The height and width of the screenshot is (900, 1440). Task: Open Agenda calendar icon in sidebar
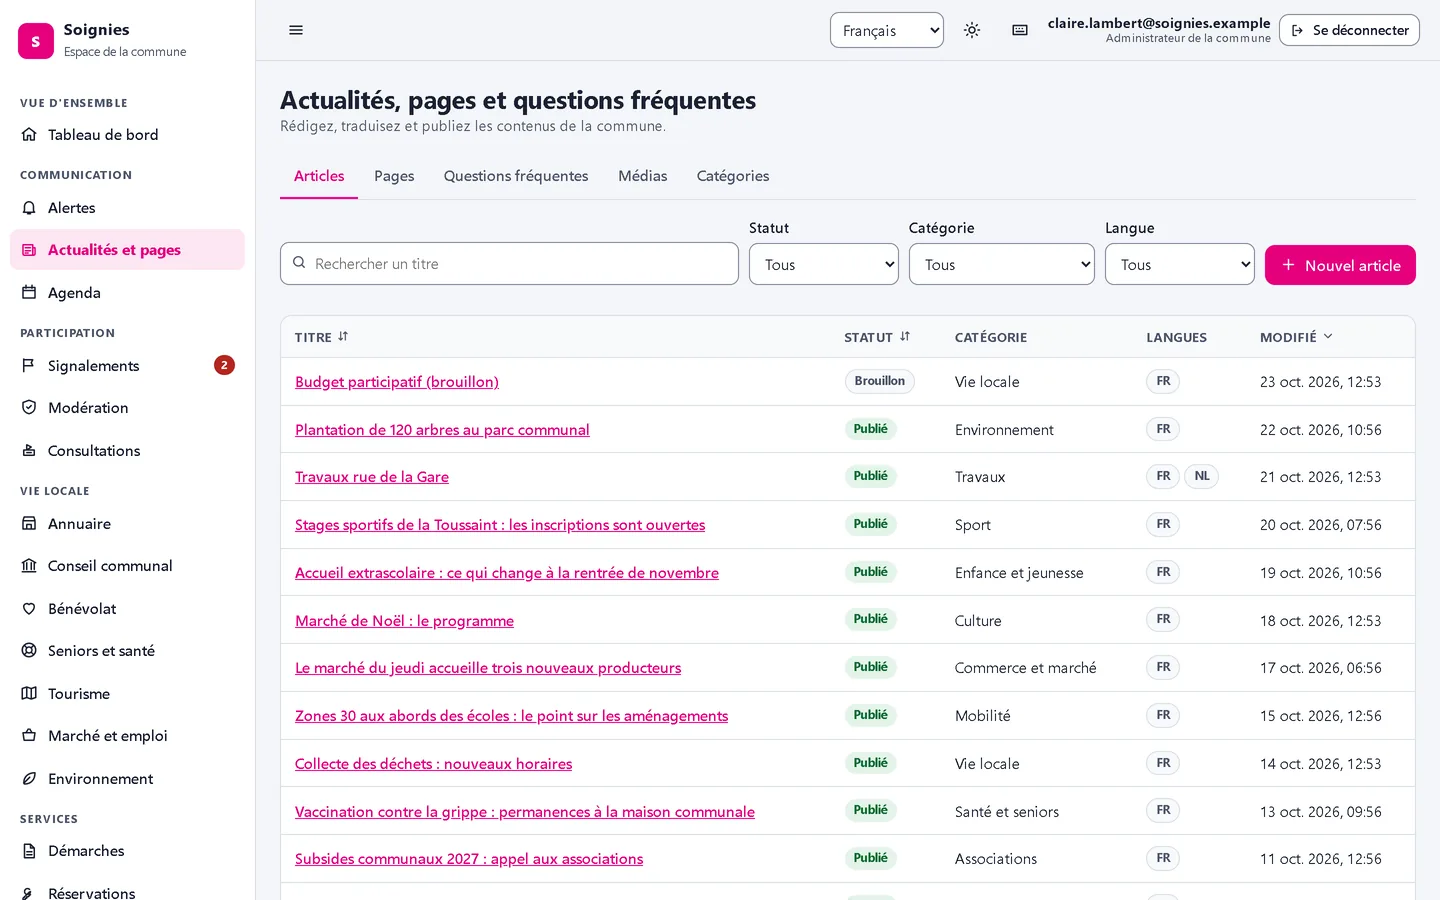(29, 293)
